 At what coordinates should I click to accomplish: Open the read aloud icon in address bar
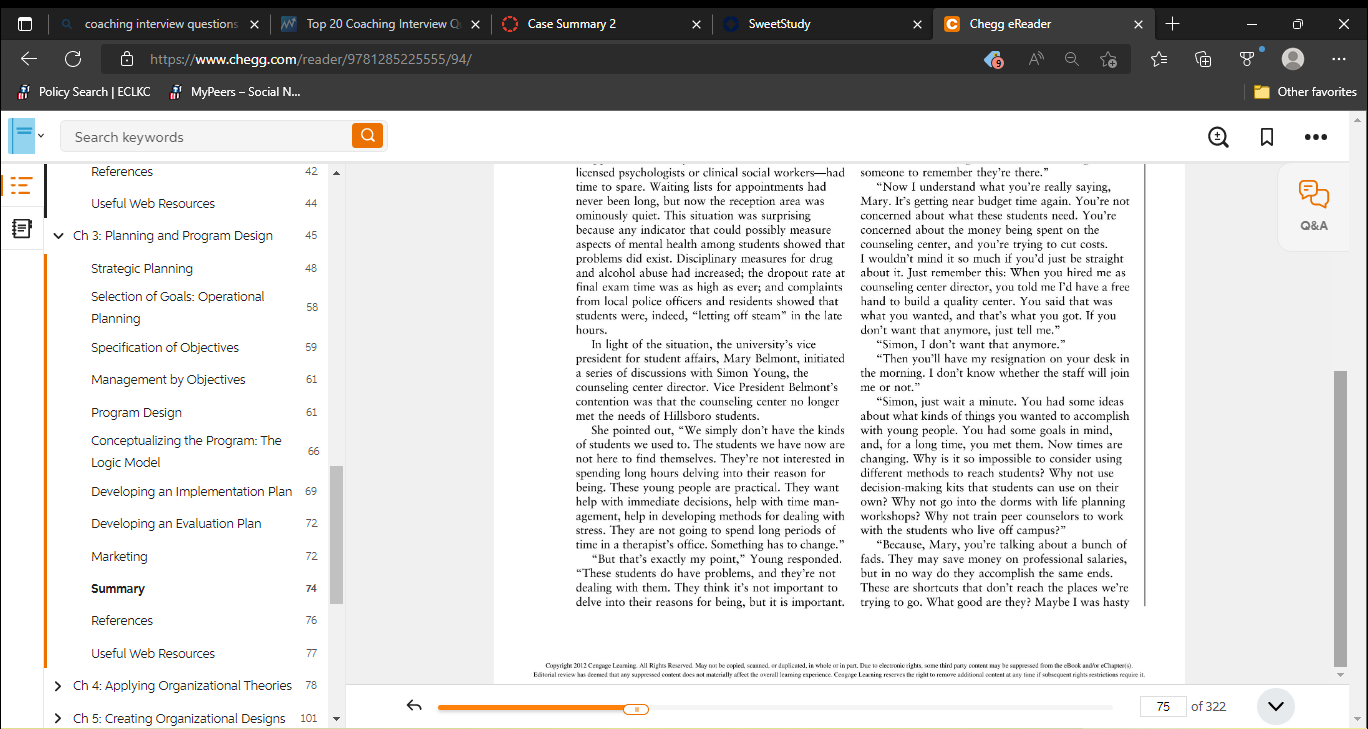[x=1036, y=59]
